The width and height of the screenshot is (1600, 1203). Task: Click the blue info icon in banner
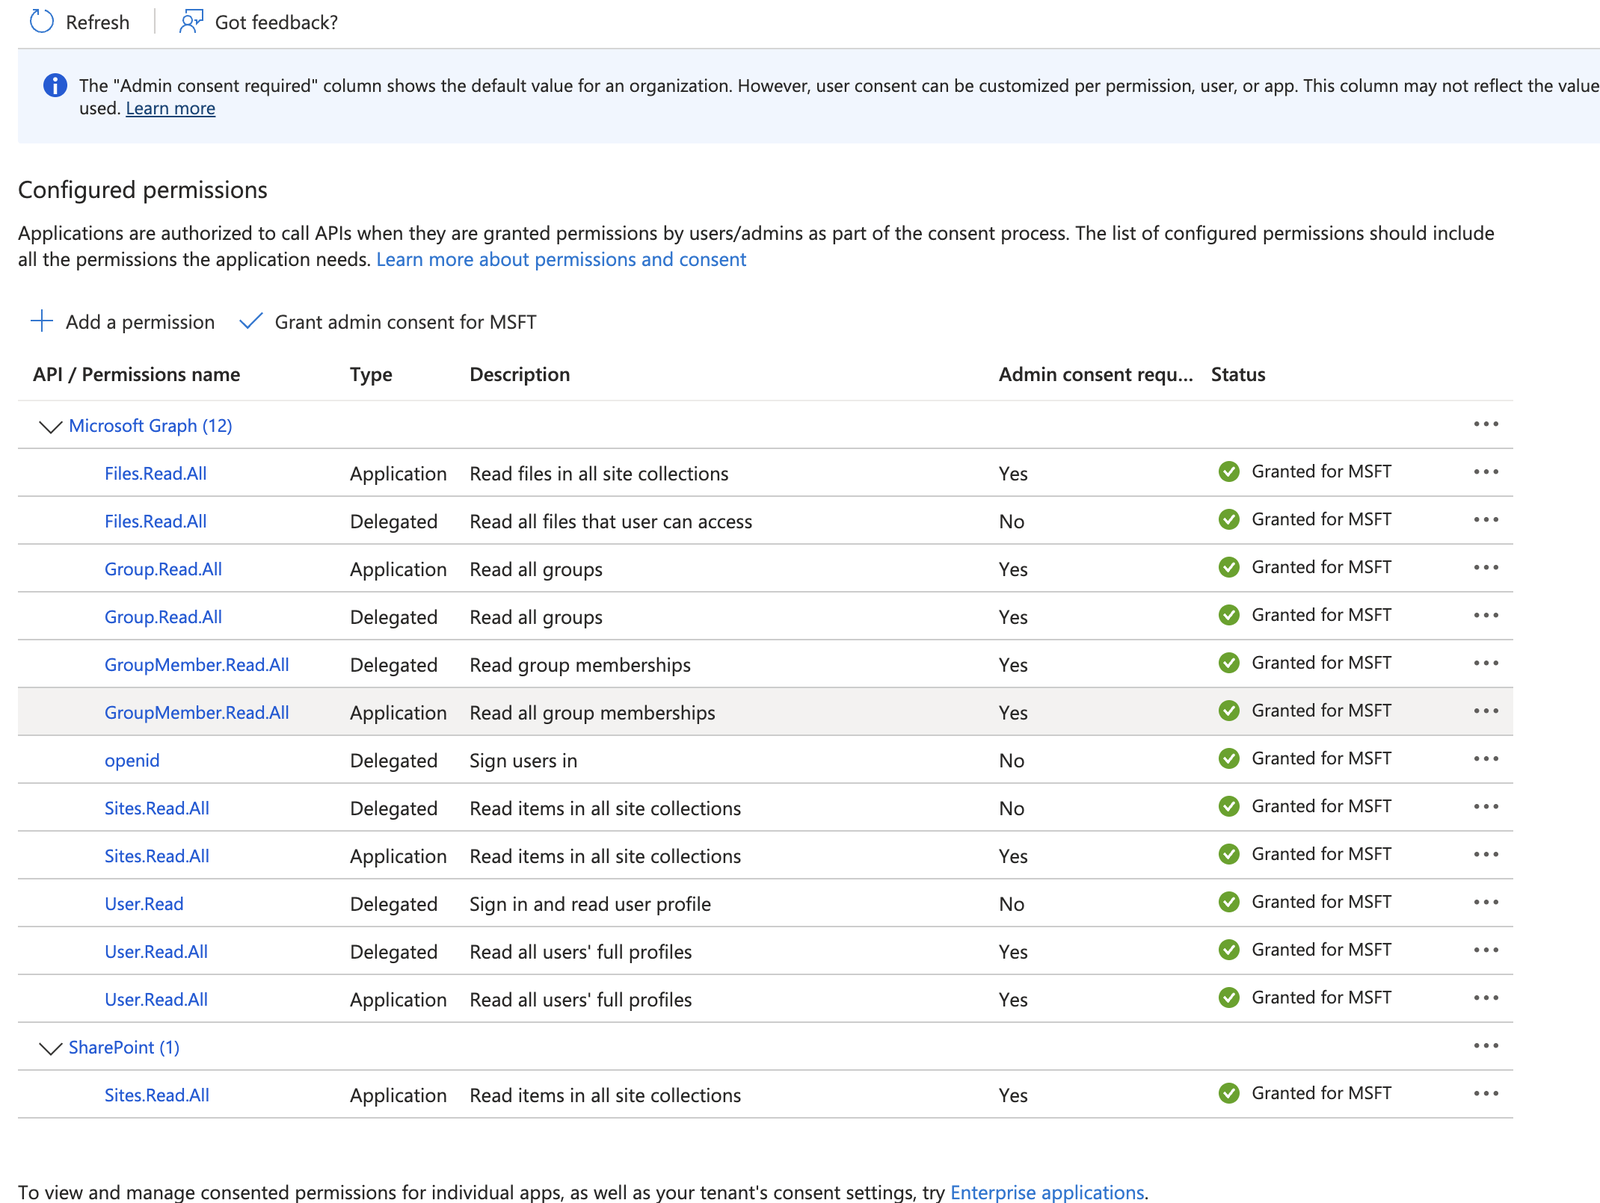pos(55,86)
